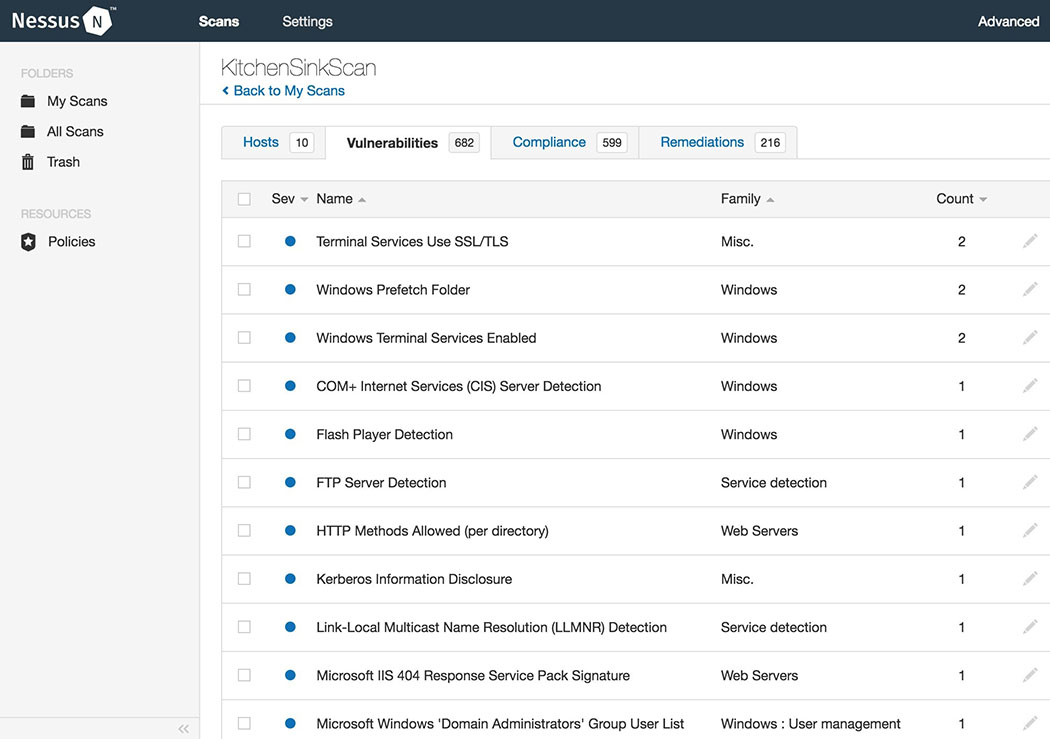1050x739 pixels.
Task: Open Trash in sidebar
Action: click(63, 162)
